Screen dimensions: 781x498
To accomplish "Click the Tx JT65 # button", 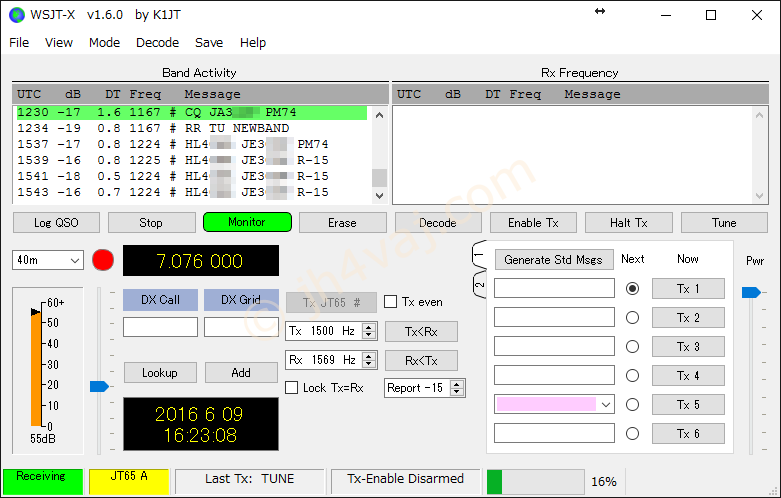I will 331,302.
